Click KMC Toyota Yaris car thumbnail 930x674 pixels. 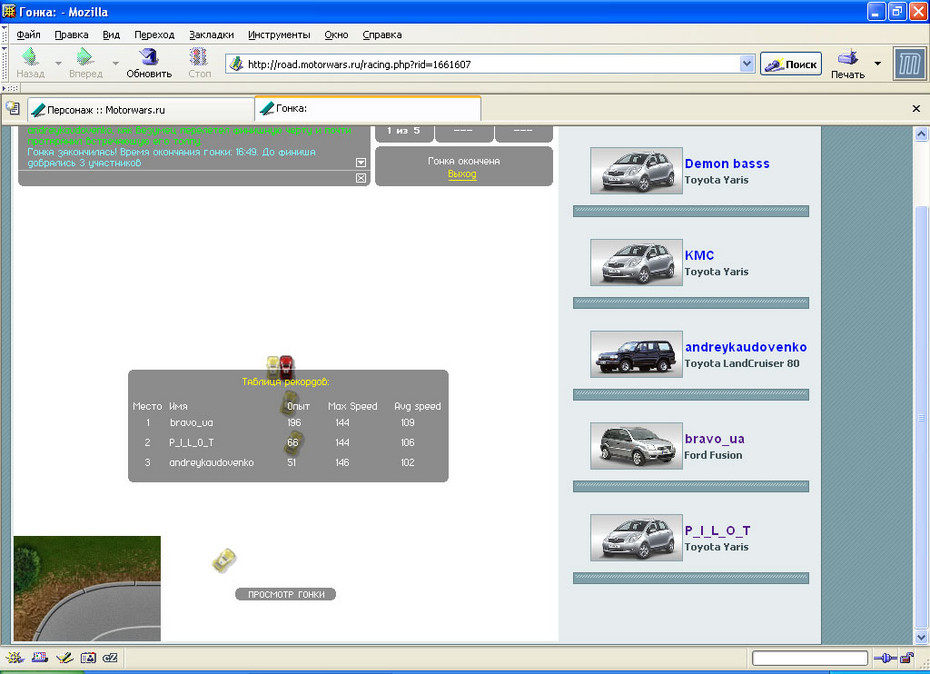point(636,262)
